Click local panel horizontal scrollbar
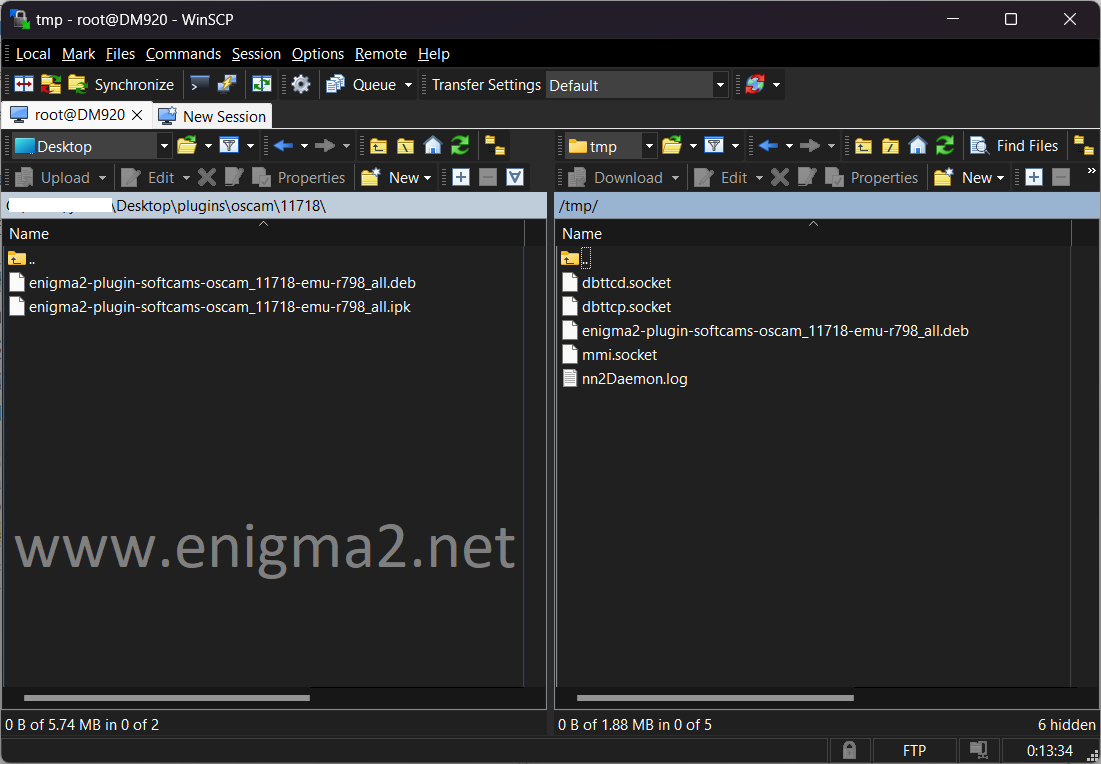 pos(167,698)
